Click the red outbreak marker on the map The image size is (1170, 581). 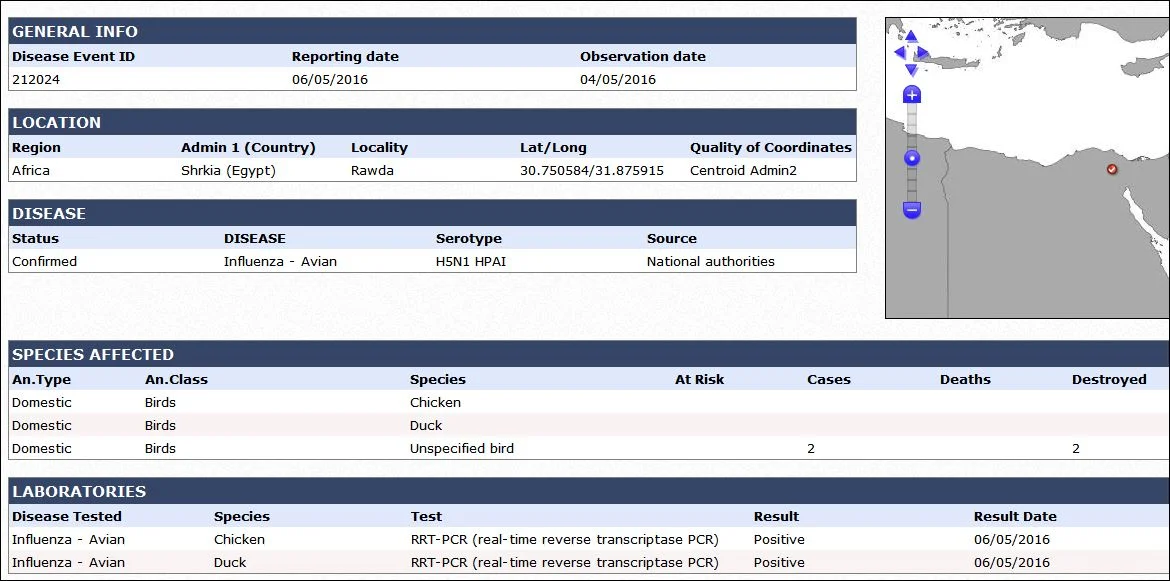(x=1113, y=169)
